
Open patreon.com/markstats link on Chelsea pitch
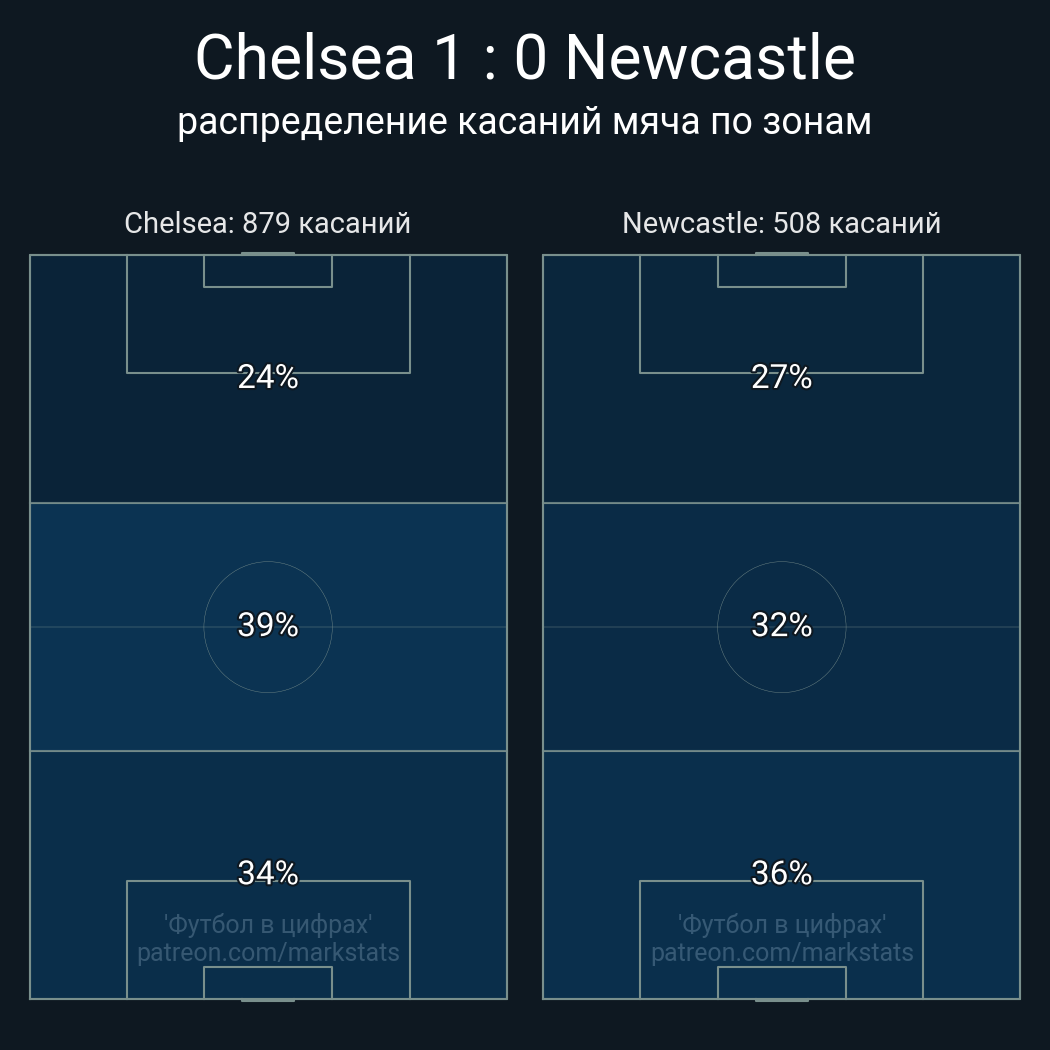268,953
